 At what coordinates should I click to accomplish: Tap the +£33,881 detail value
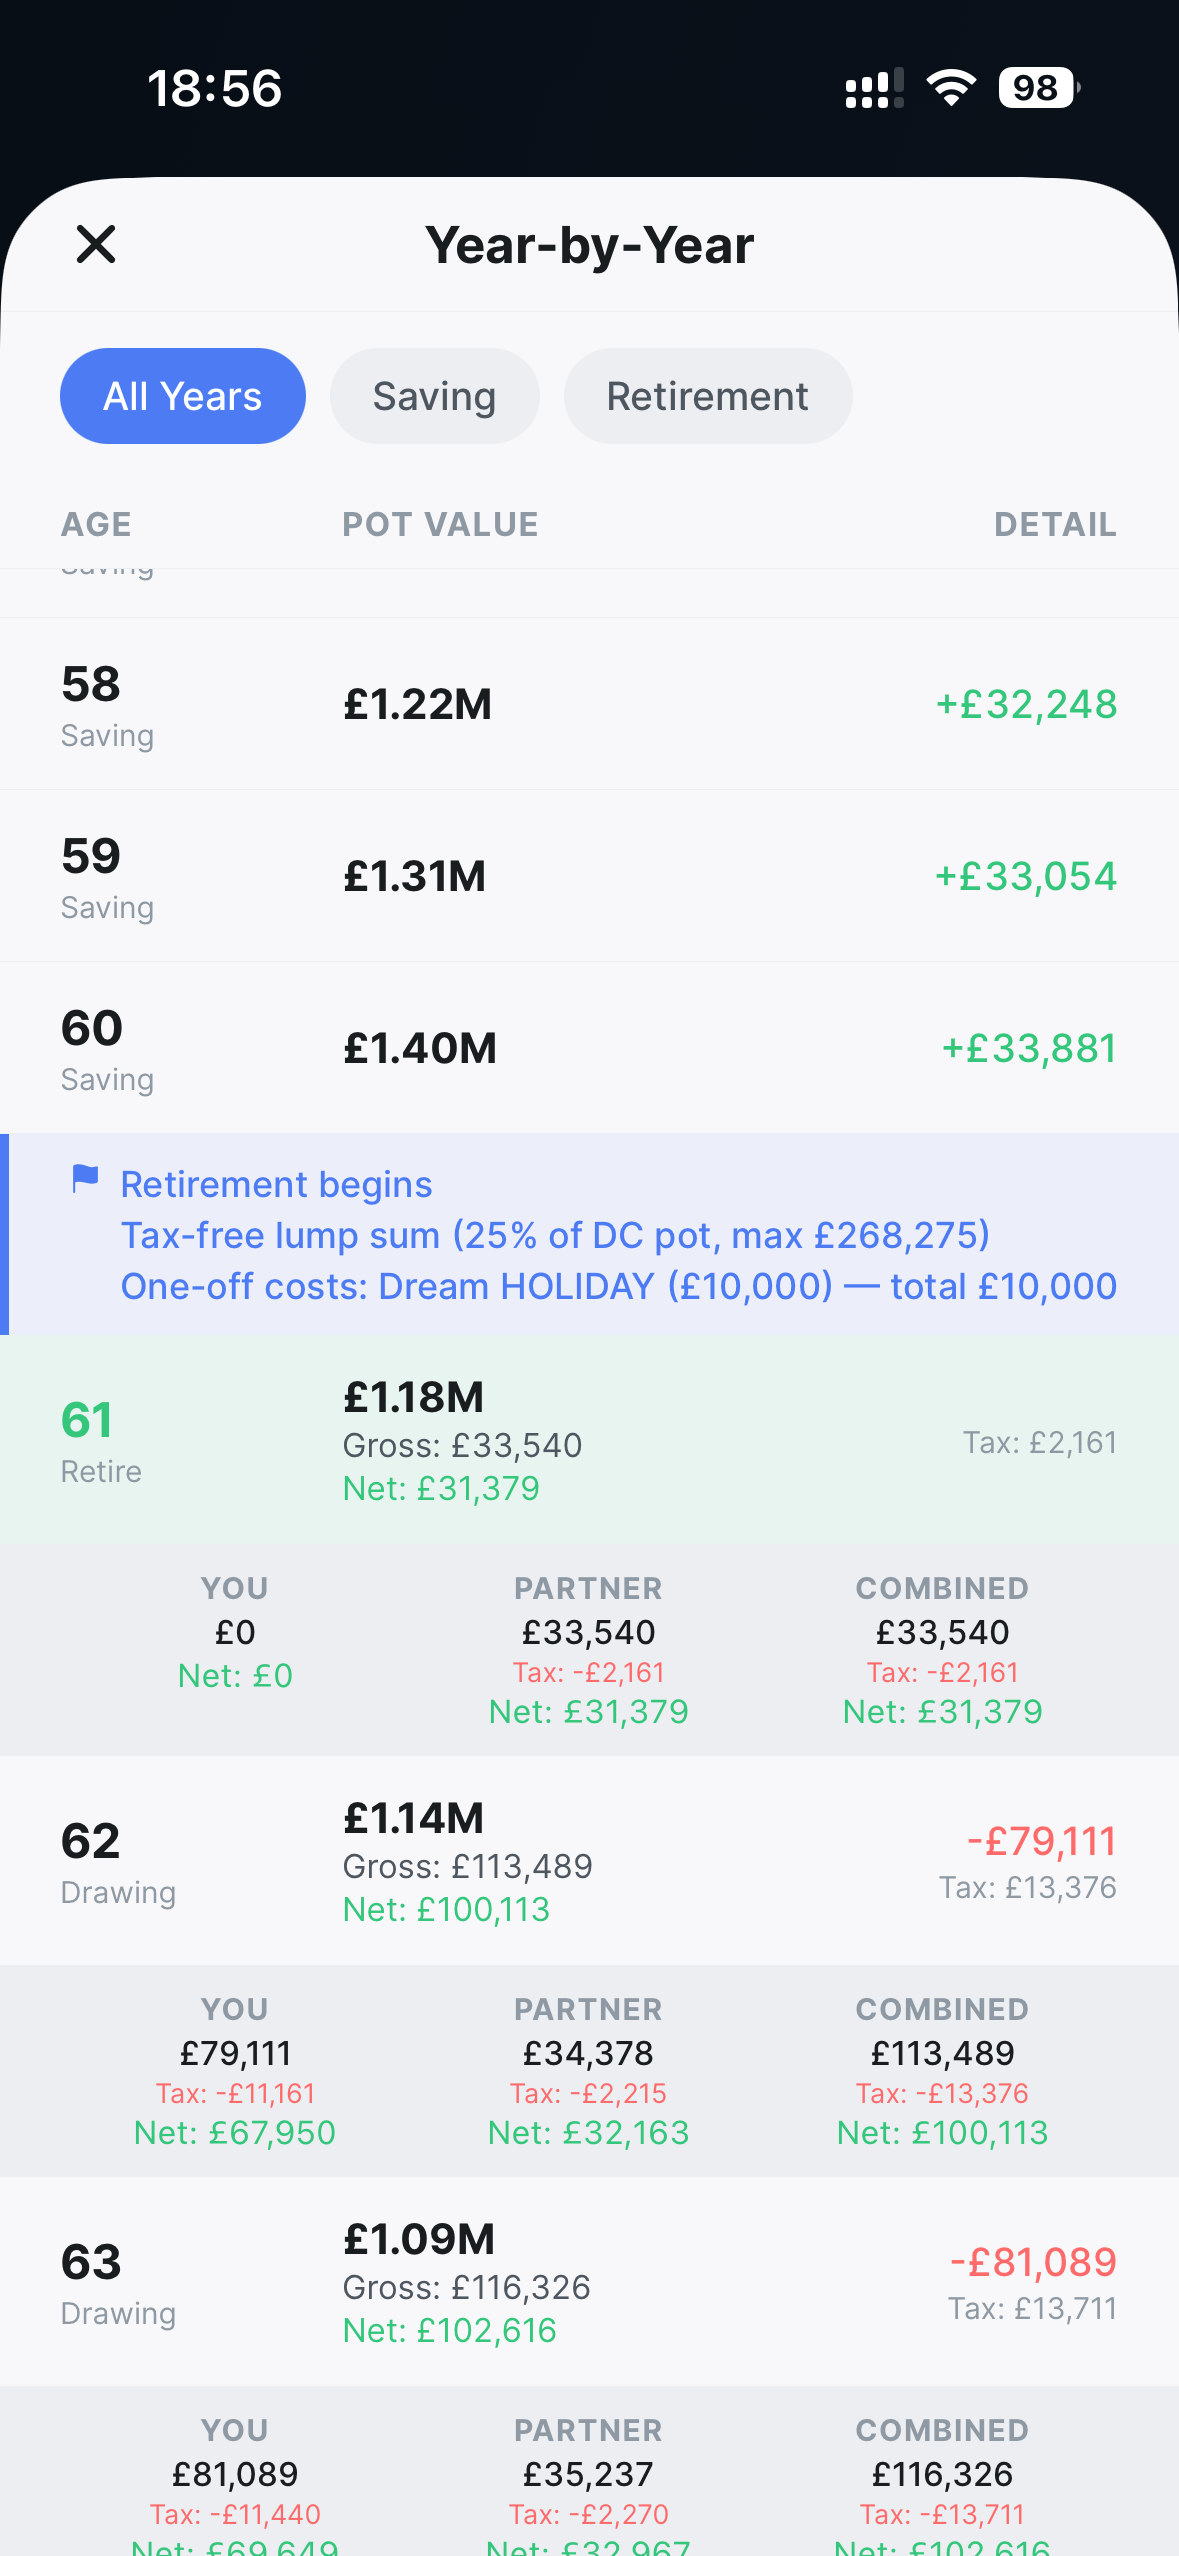pyautogui.click(x=1028, y=1048)
